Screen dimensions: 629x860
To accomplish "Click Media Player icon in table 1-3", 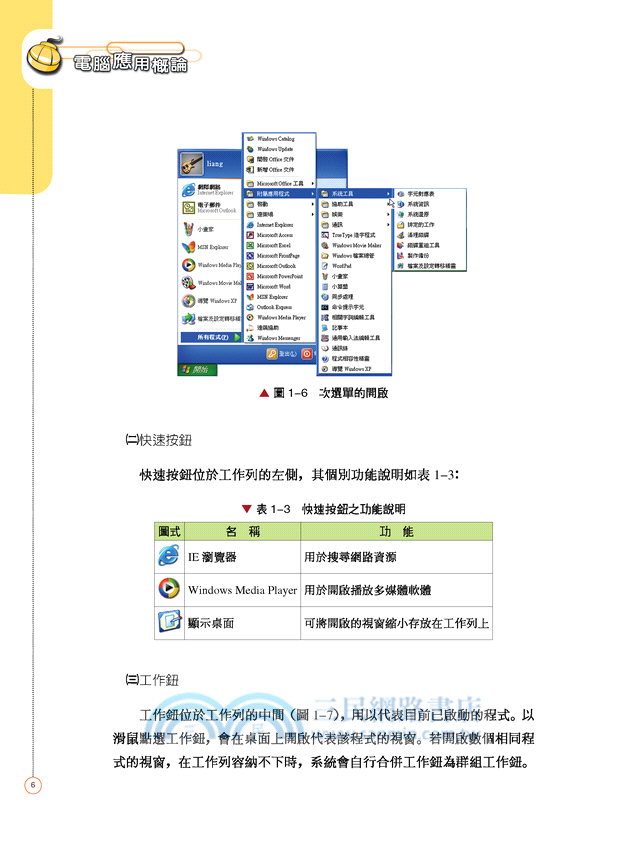I will point(169,589).
